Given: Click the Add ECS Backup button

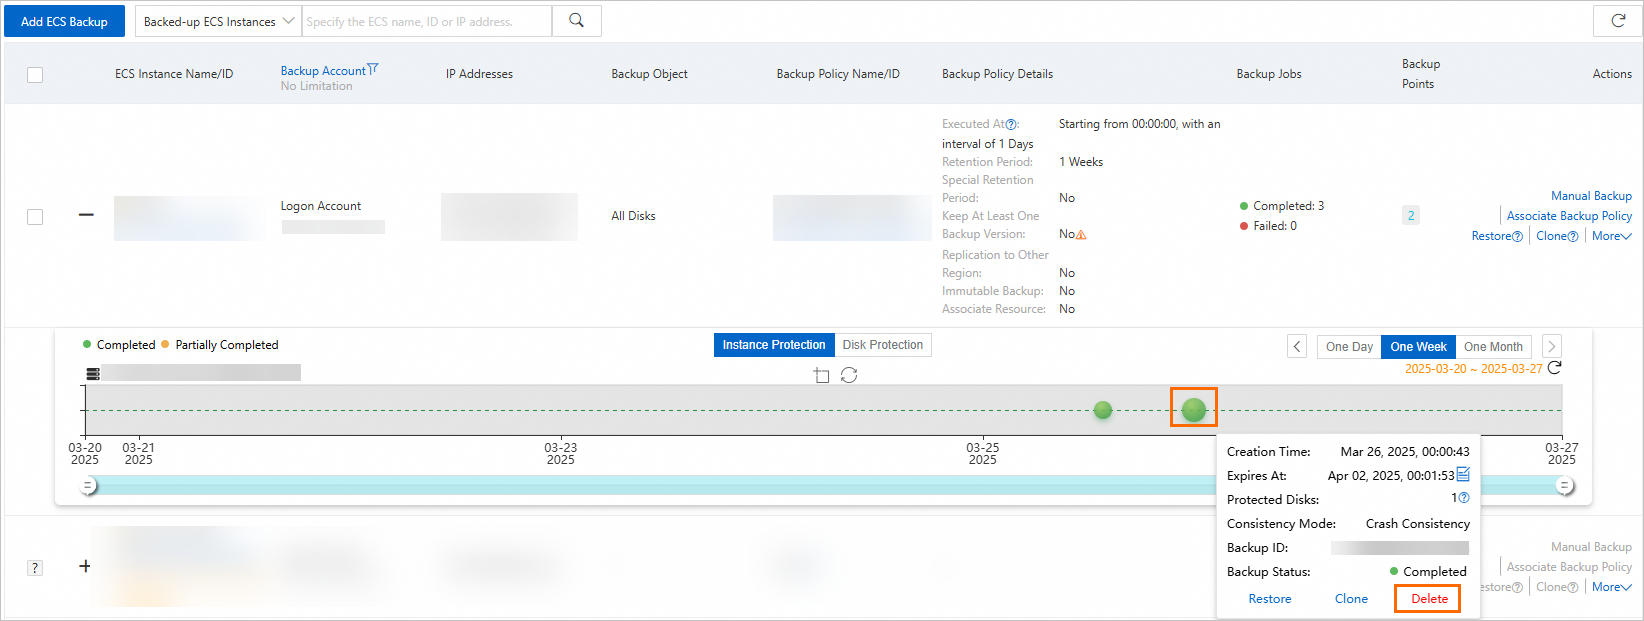Looking at the screenshot, I should point(64,21).
